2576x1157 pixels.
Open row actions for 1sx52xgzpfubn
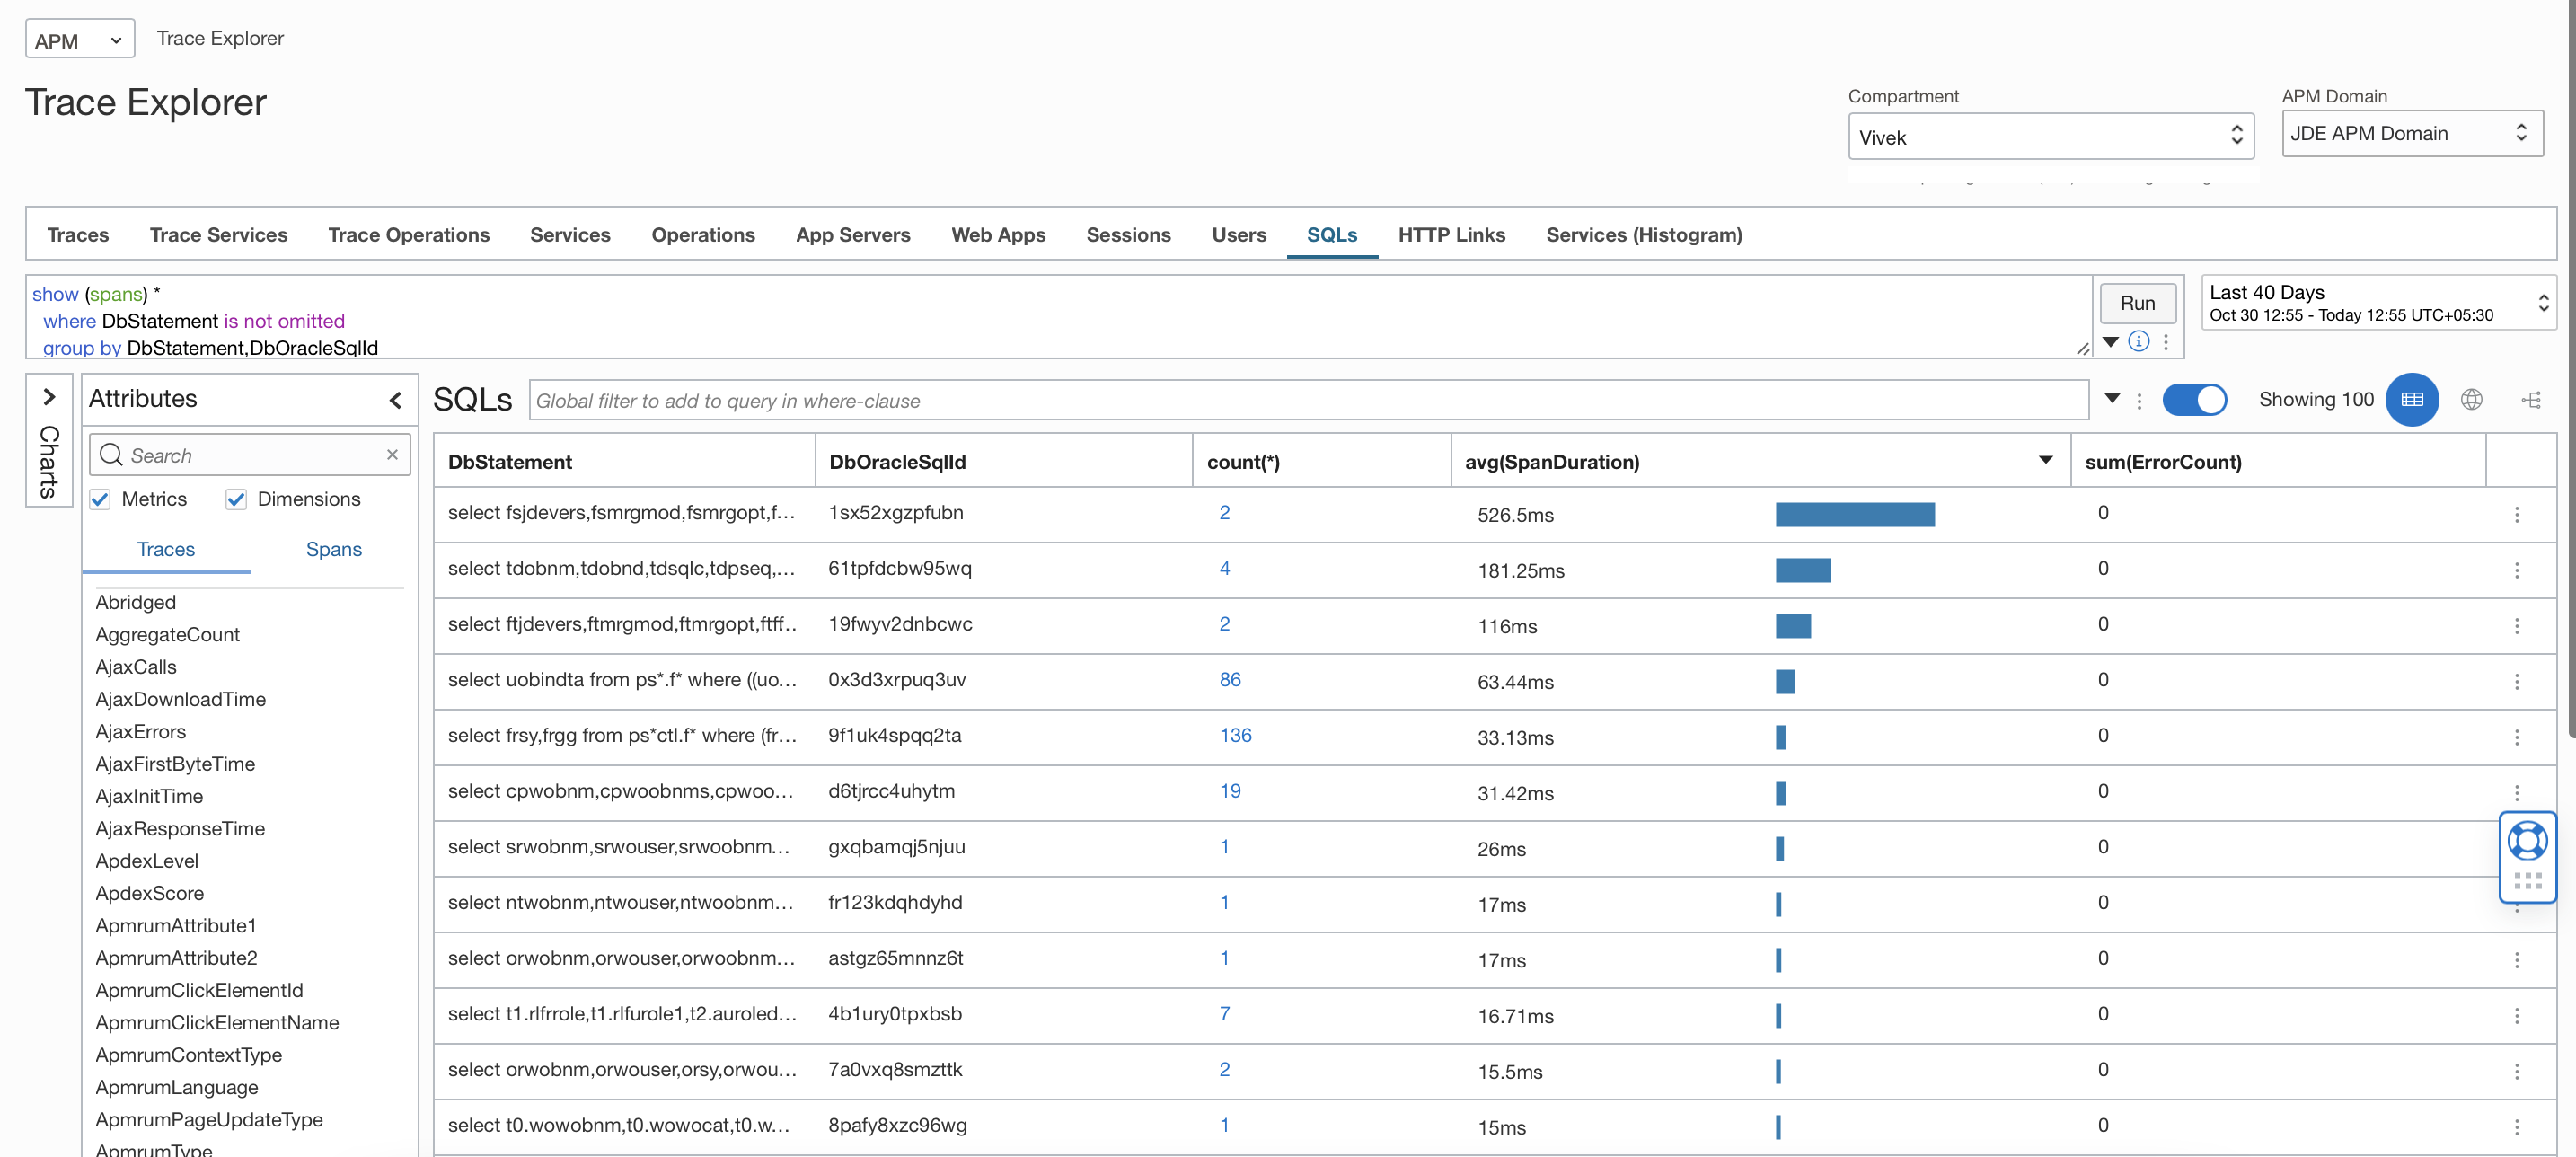pyautogui.click(x=2516, y=514)
